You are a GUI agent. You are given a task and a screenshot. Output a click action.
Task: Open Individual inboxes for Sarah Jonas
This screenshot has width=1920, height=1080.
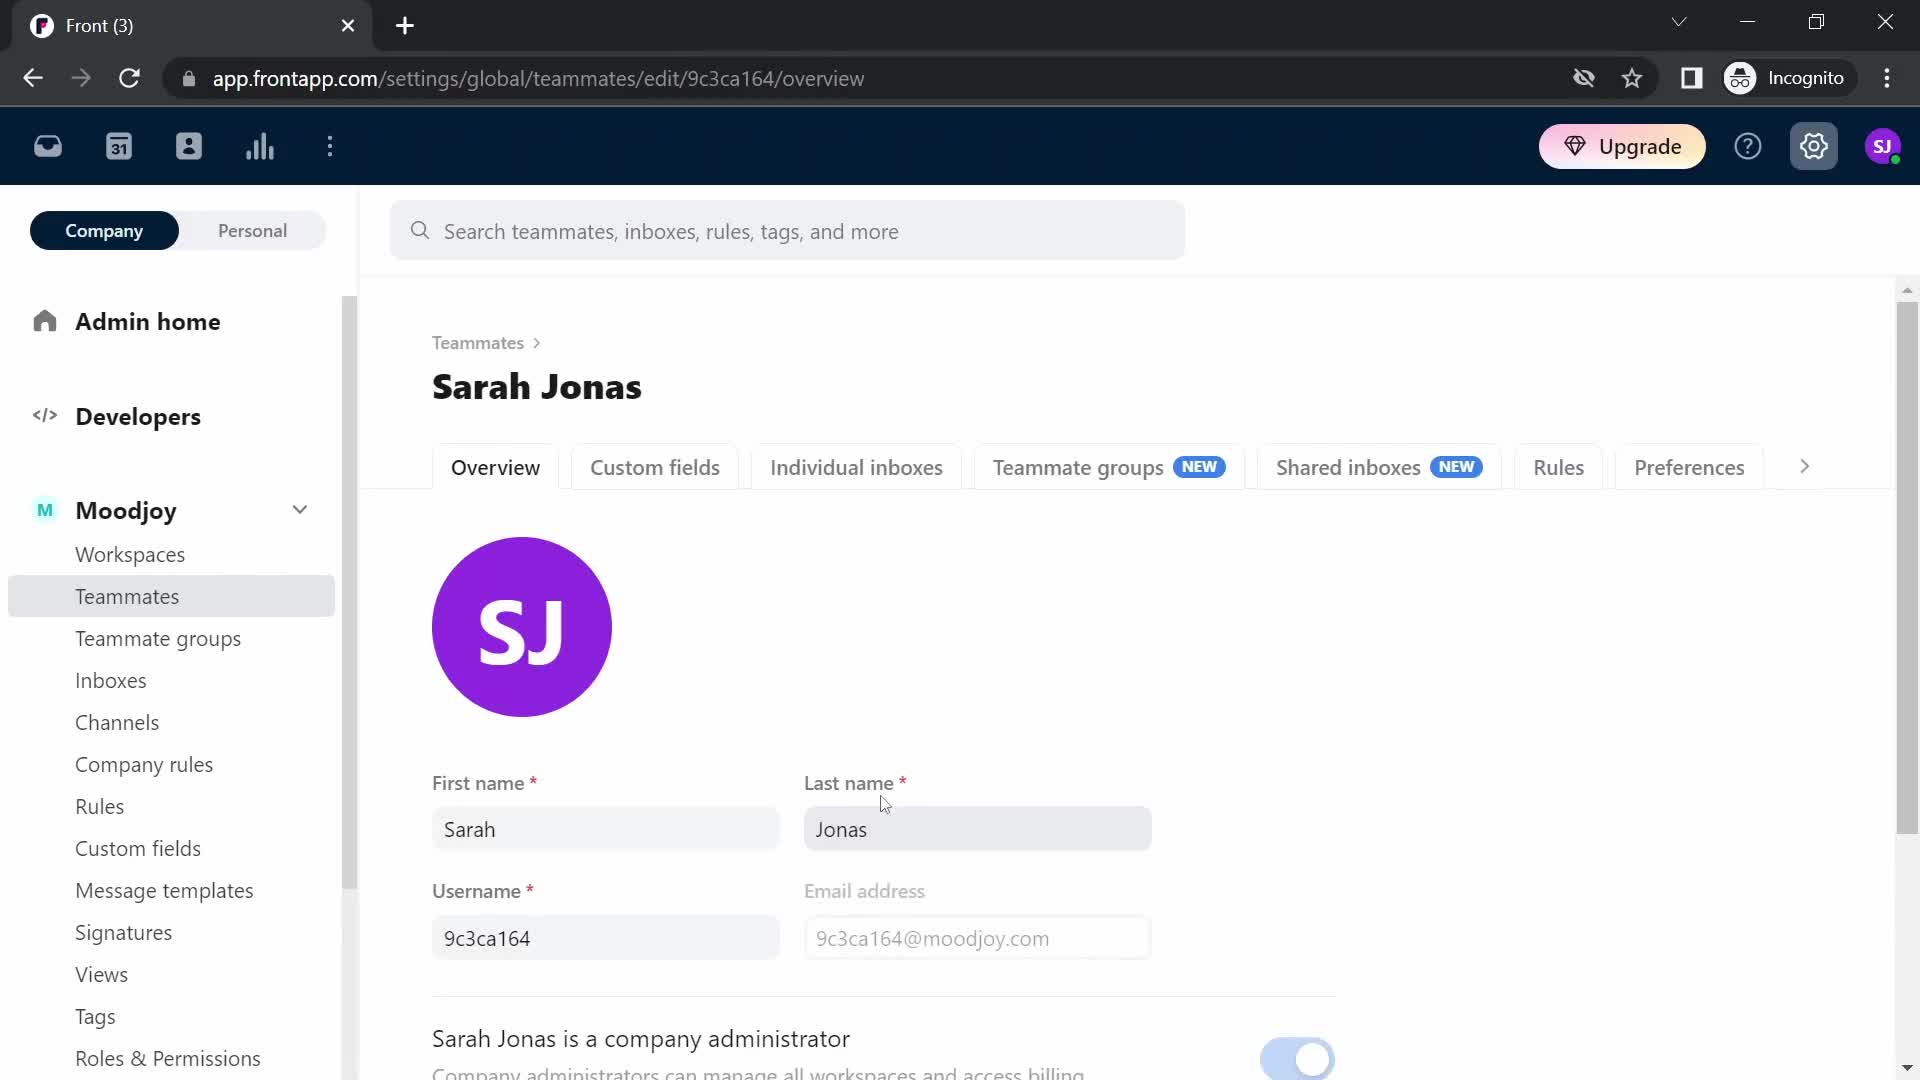(856, 467)
